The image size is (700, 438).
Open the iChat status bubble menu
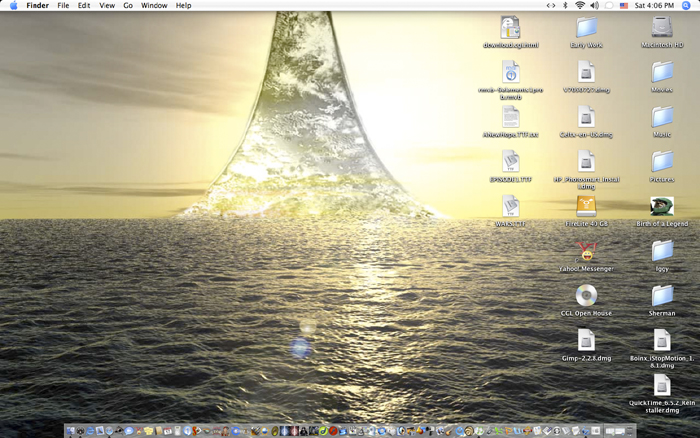click(609, 5)
